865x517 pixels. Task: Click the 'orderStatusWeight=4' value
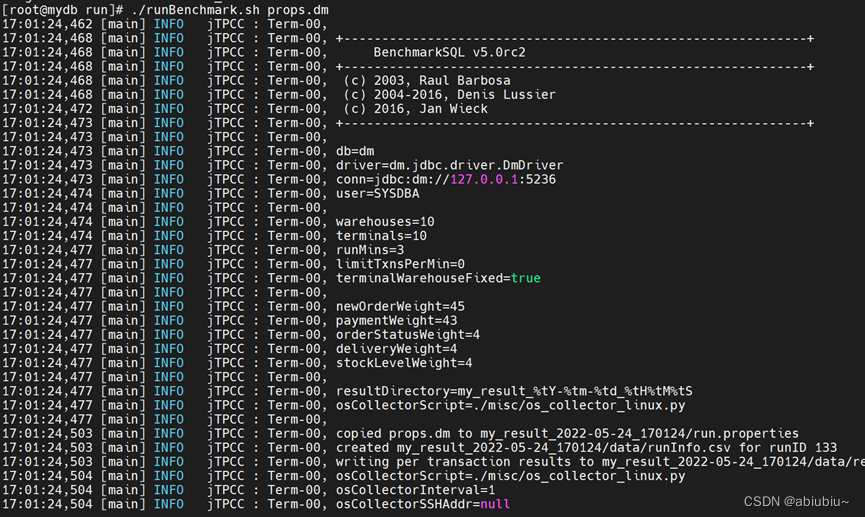click(408, 335)
